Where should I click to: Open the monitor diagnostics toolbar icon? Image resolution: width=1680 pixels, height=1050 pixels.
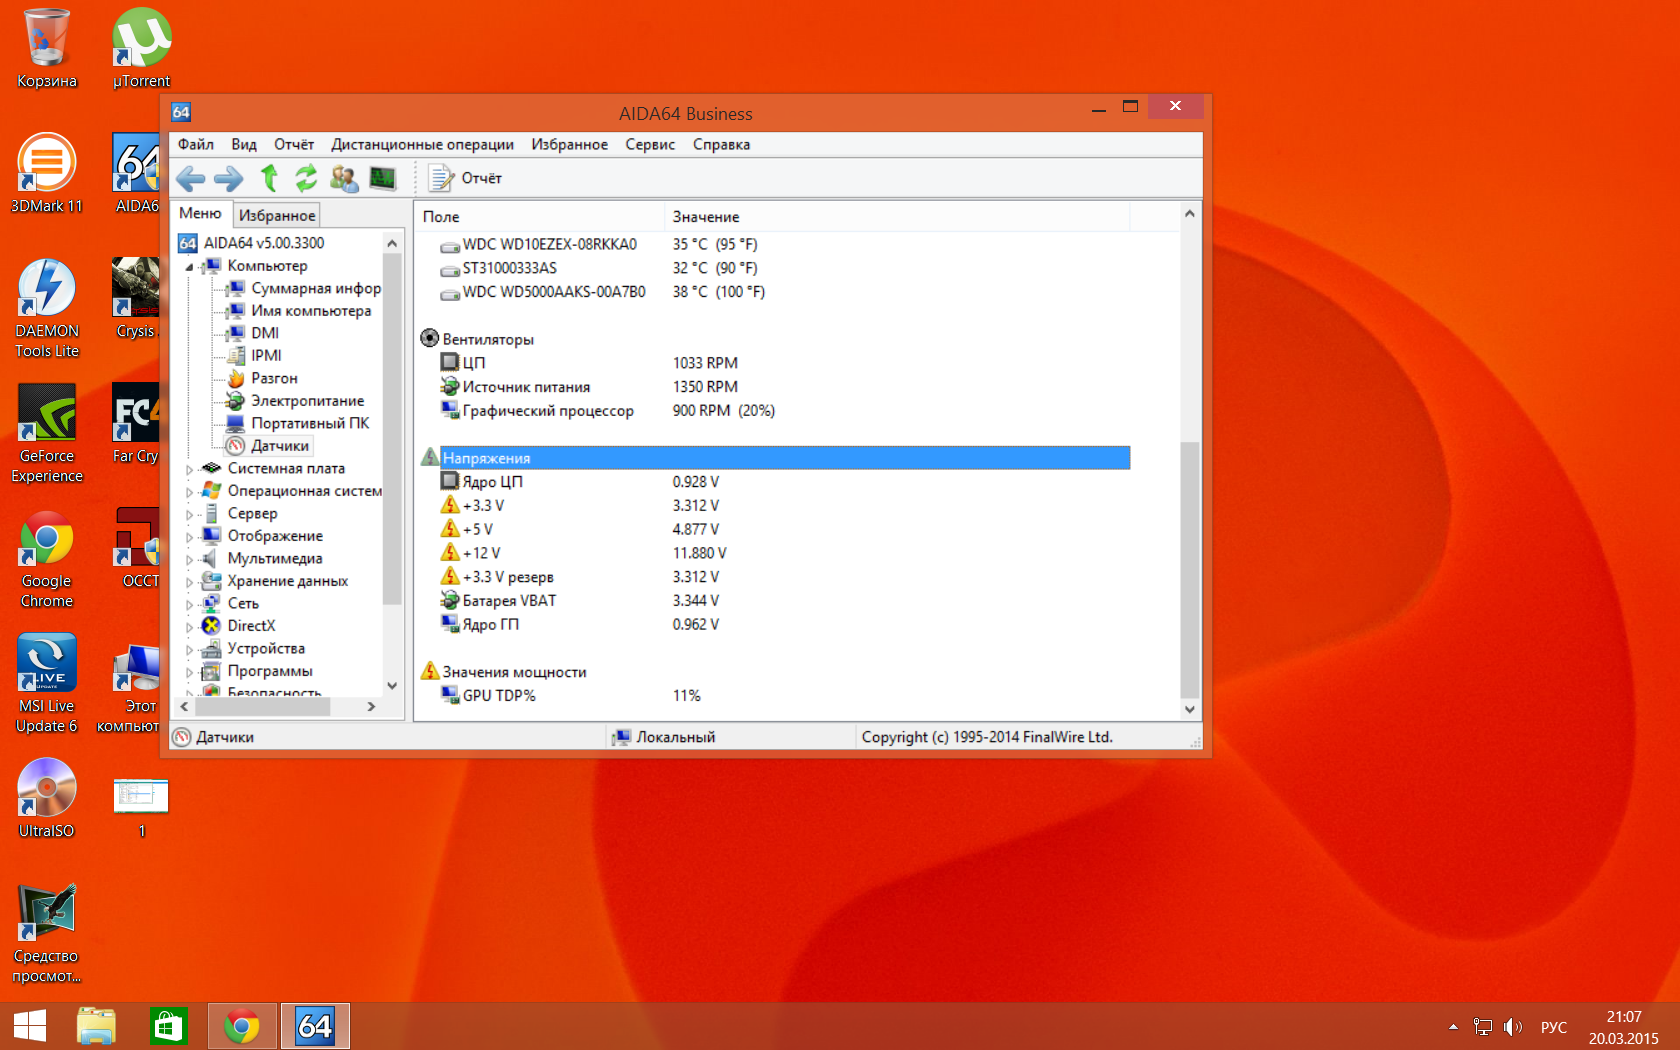click(x=382, y=178)
